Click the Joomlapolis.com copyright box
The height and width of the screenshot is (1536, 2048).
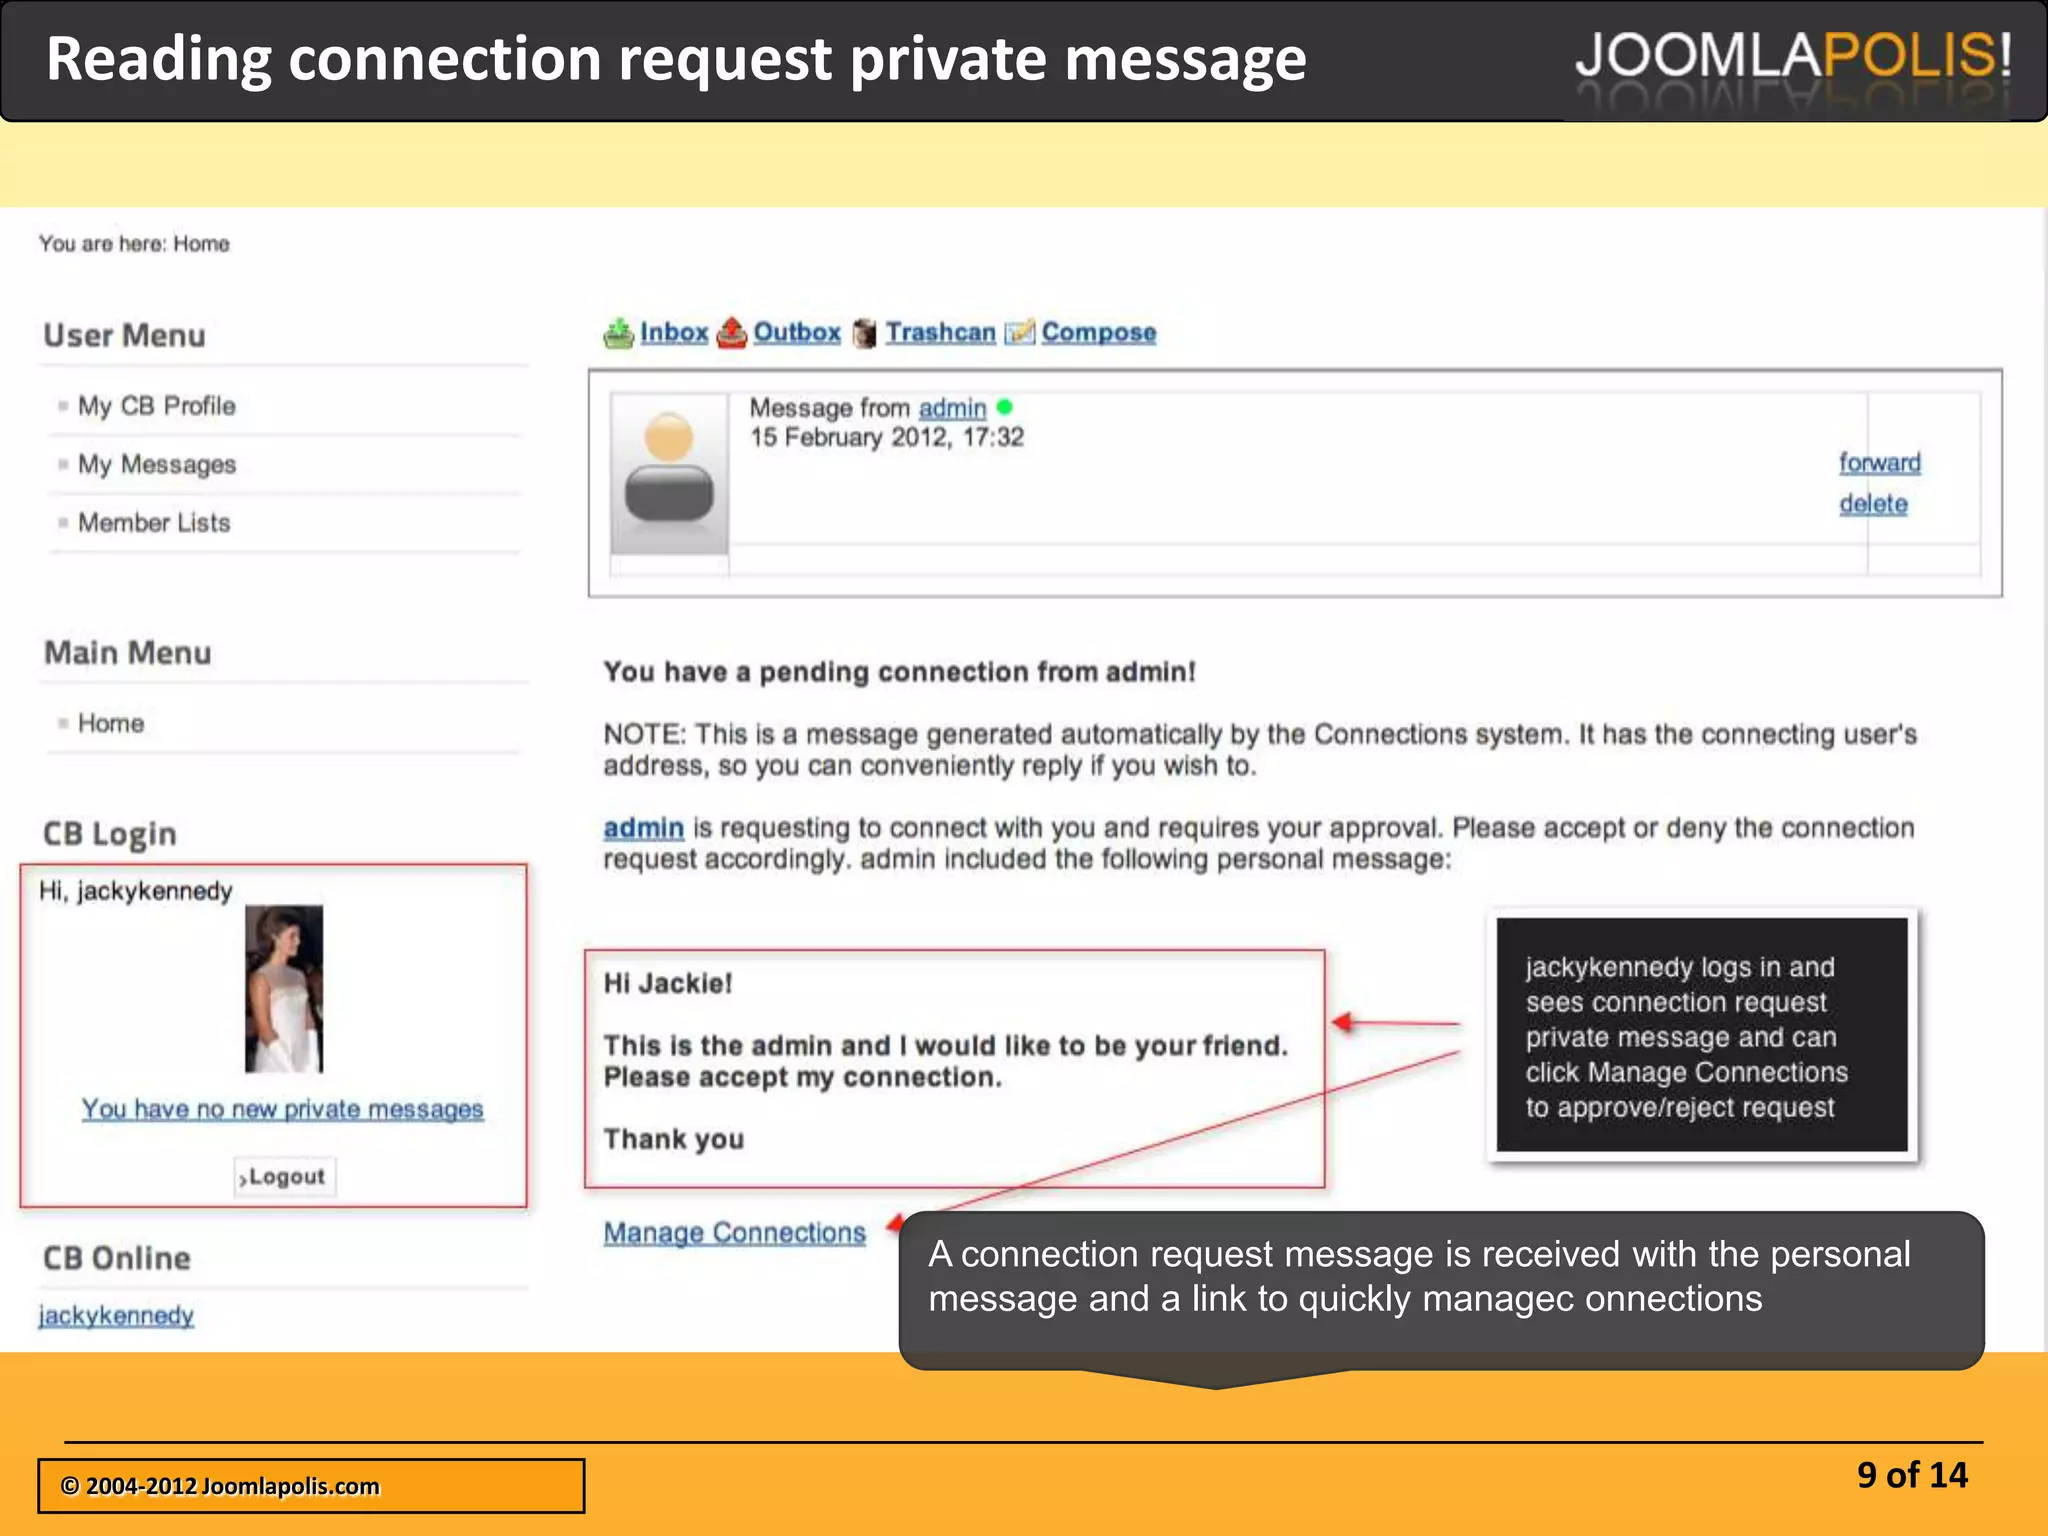(311, 1486)
